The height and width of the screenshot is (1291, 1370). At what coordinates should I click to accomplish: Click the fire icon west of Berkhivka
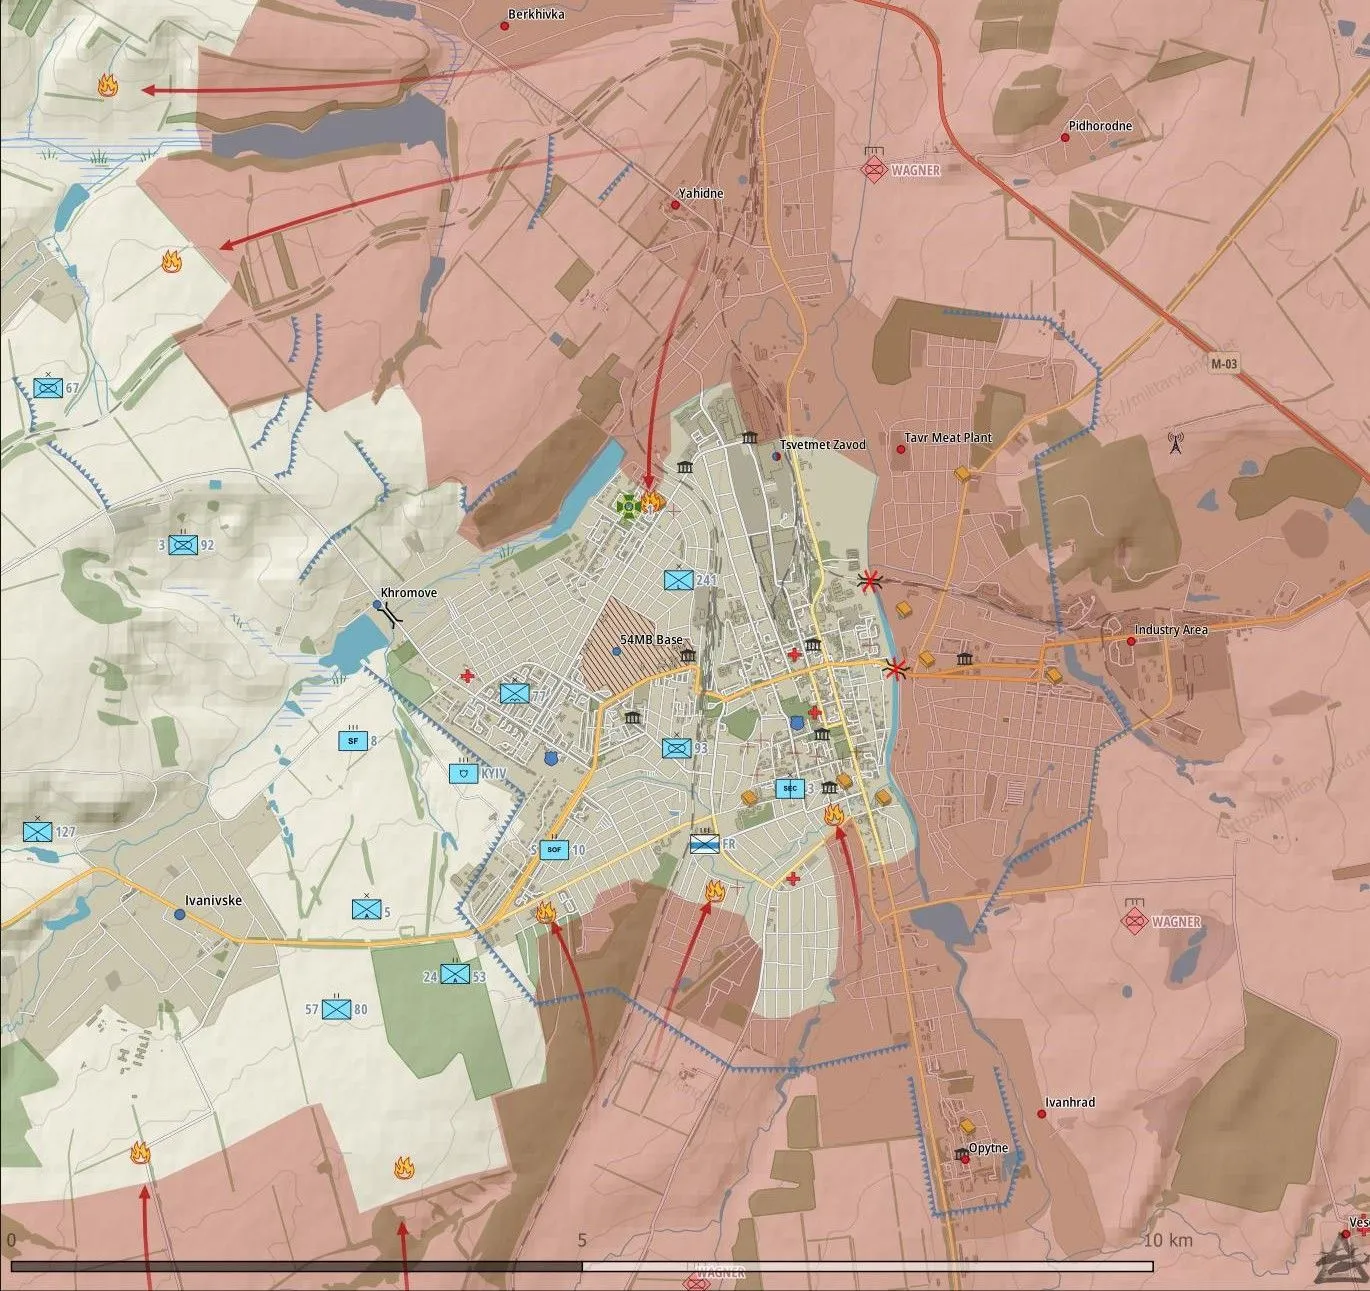coord(108,86)
